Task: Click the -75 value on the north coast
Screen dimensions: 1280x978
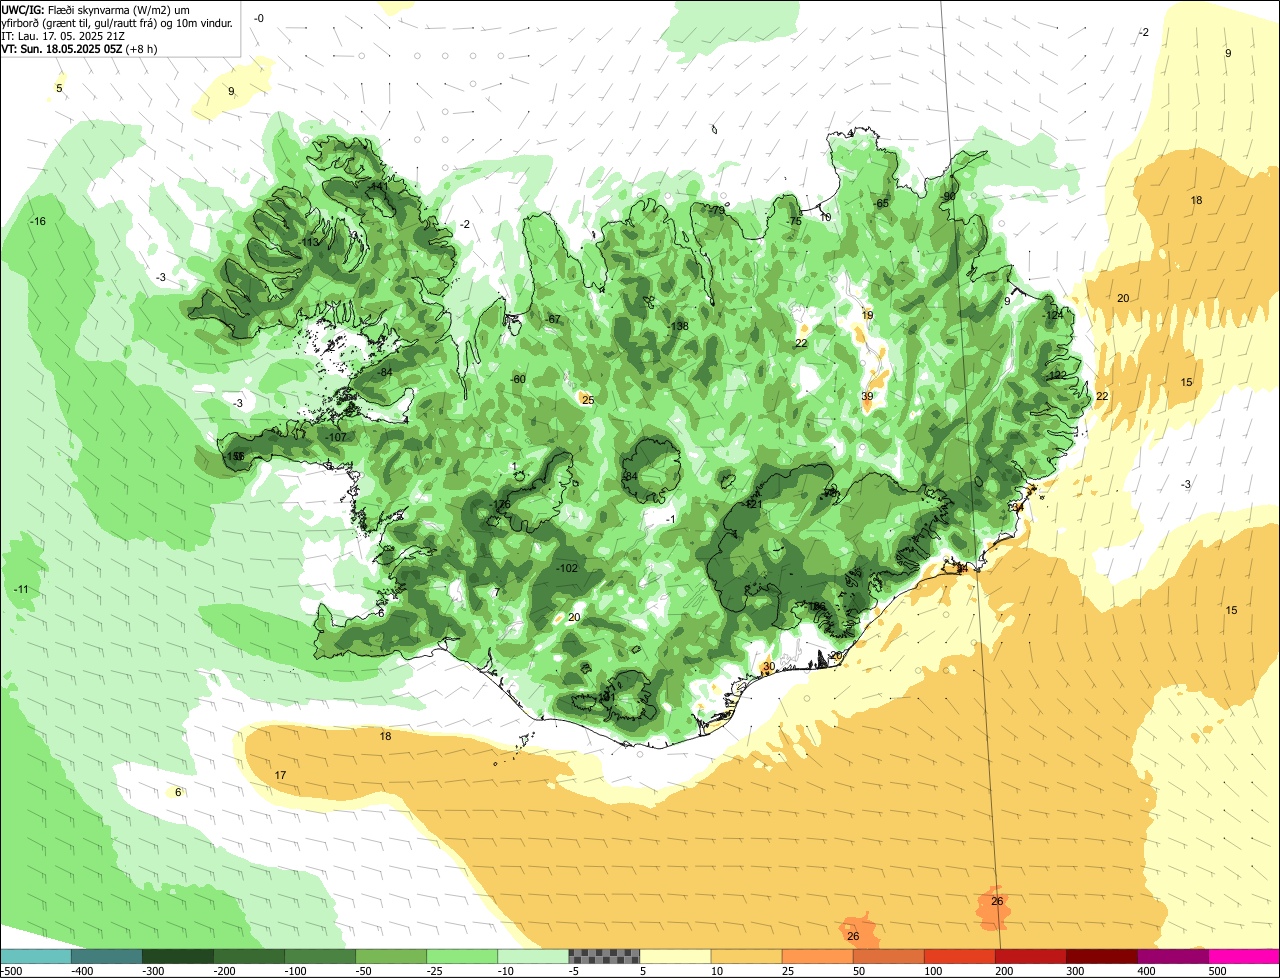Action: [x=794, y=221]
